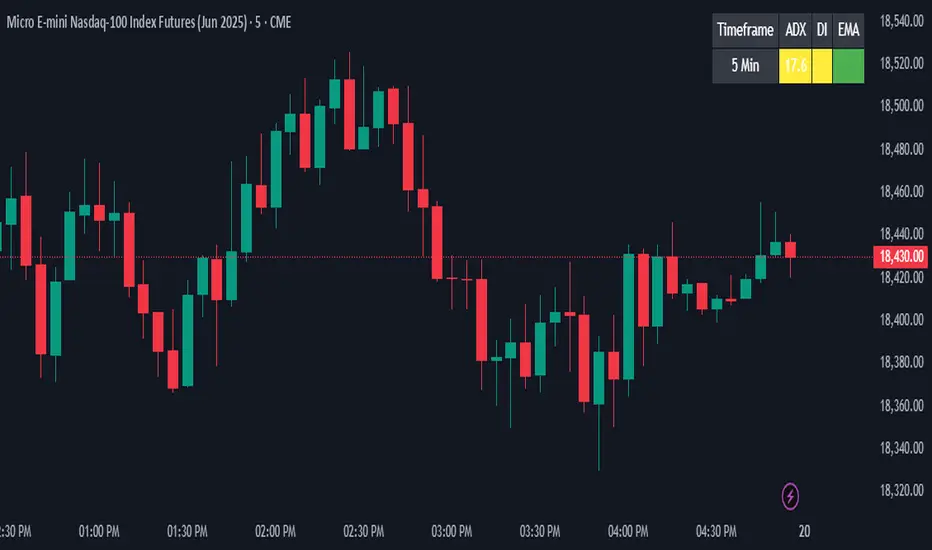Click the 18,480.00 price axis label

(900, 149)
